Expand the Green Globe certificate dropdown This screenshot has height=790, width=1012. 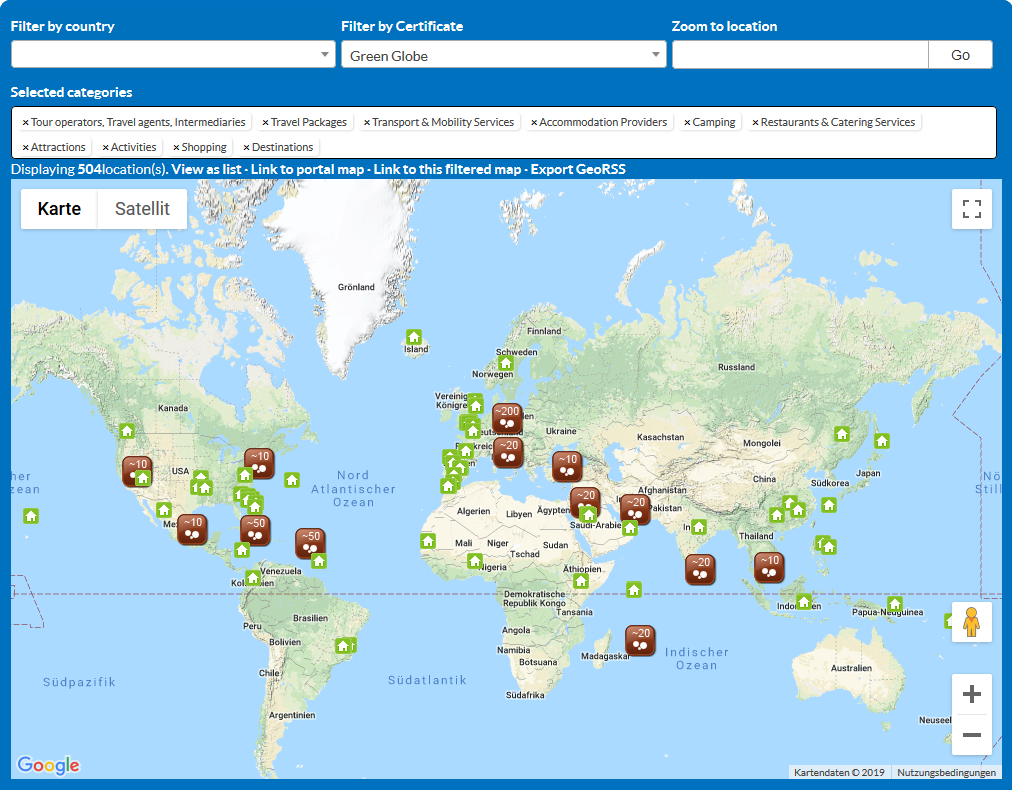point(503,55)
